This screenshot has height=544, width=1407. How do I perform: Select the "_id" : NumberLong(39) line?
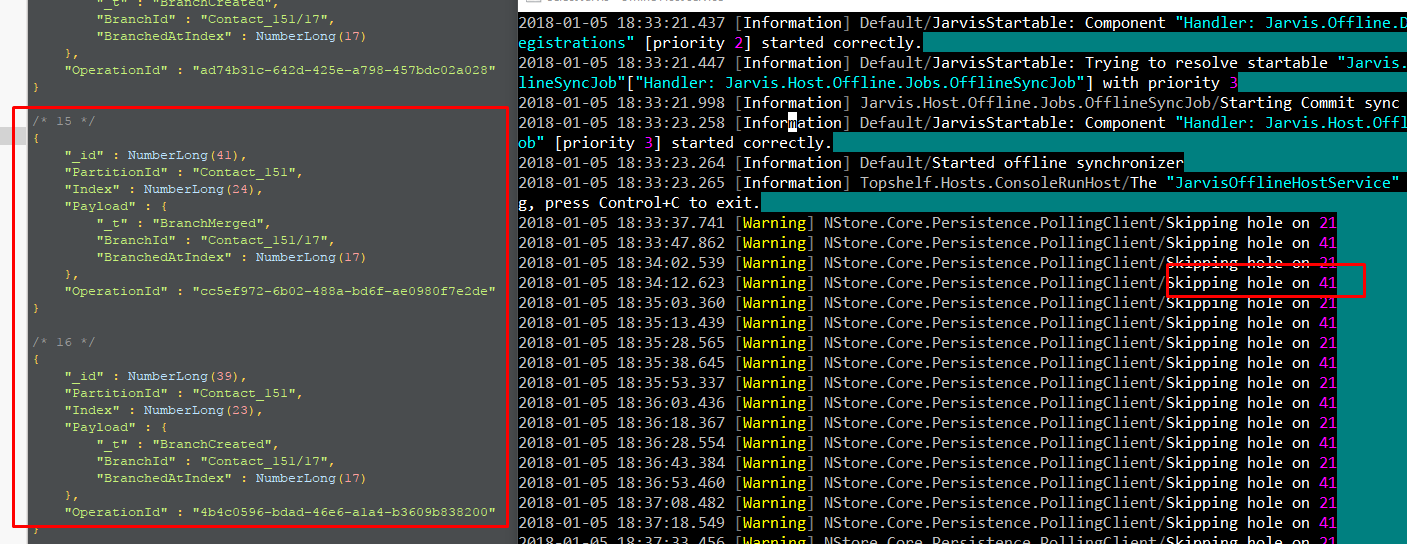pos(155,376)
